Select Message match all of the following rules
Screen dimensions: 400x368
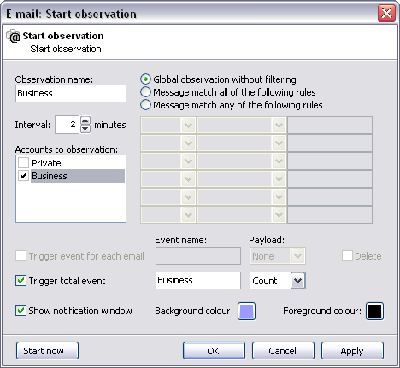coord(145,92)
